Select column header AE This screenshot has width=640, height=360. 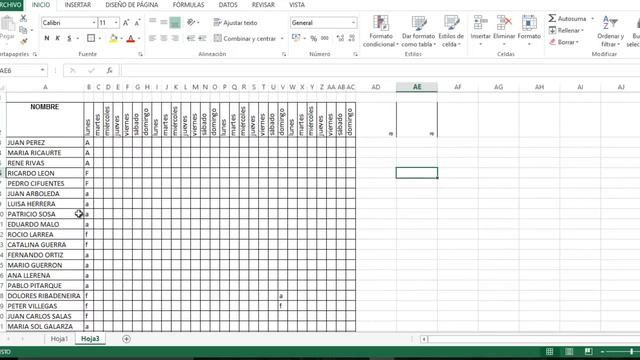tap(417, 87)
